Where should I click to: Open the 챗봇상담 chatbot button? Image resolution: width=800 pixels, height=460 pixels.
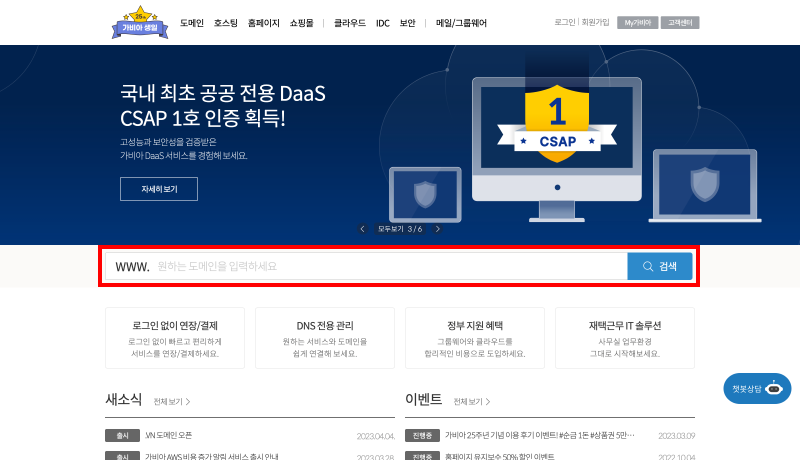pyautogui.click(x=757, y=389)
